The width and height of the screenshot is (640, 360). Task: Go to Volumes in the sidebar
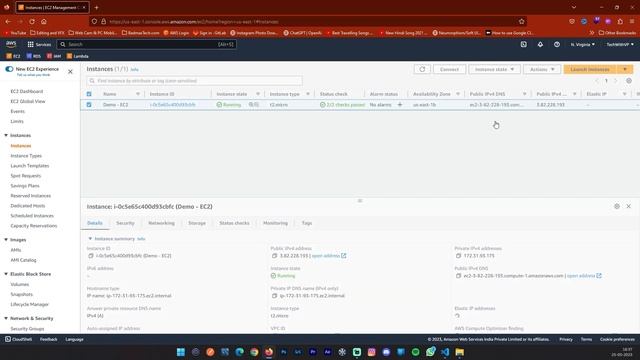[20, 284]
